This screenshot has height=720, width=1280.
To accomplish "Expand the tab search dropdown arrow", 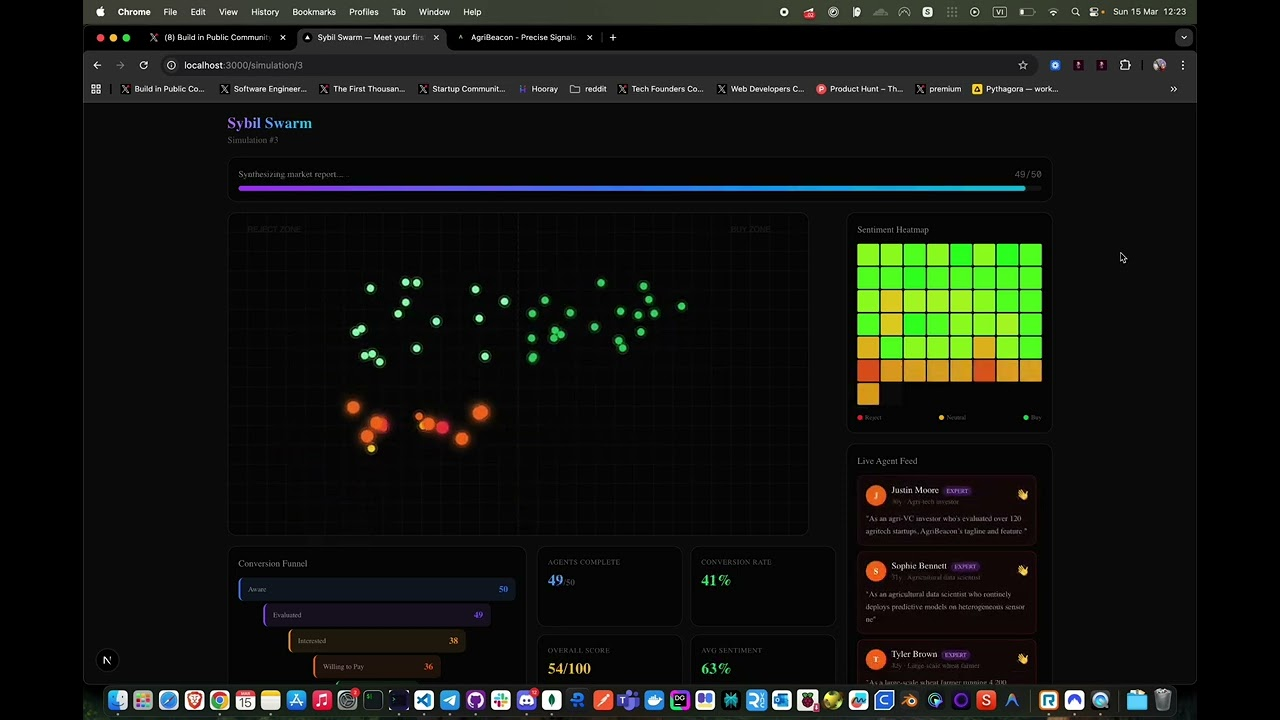I will click(x=1184, y=37).
